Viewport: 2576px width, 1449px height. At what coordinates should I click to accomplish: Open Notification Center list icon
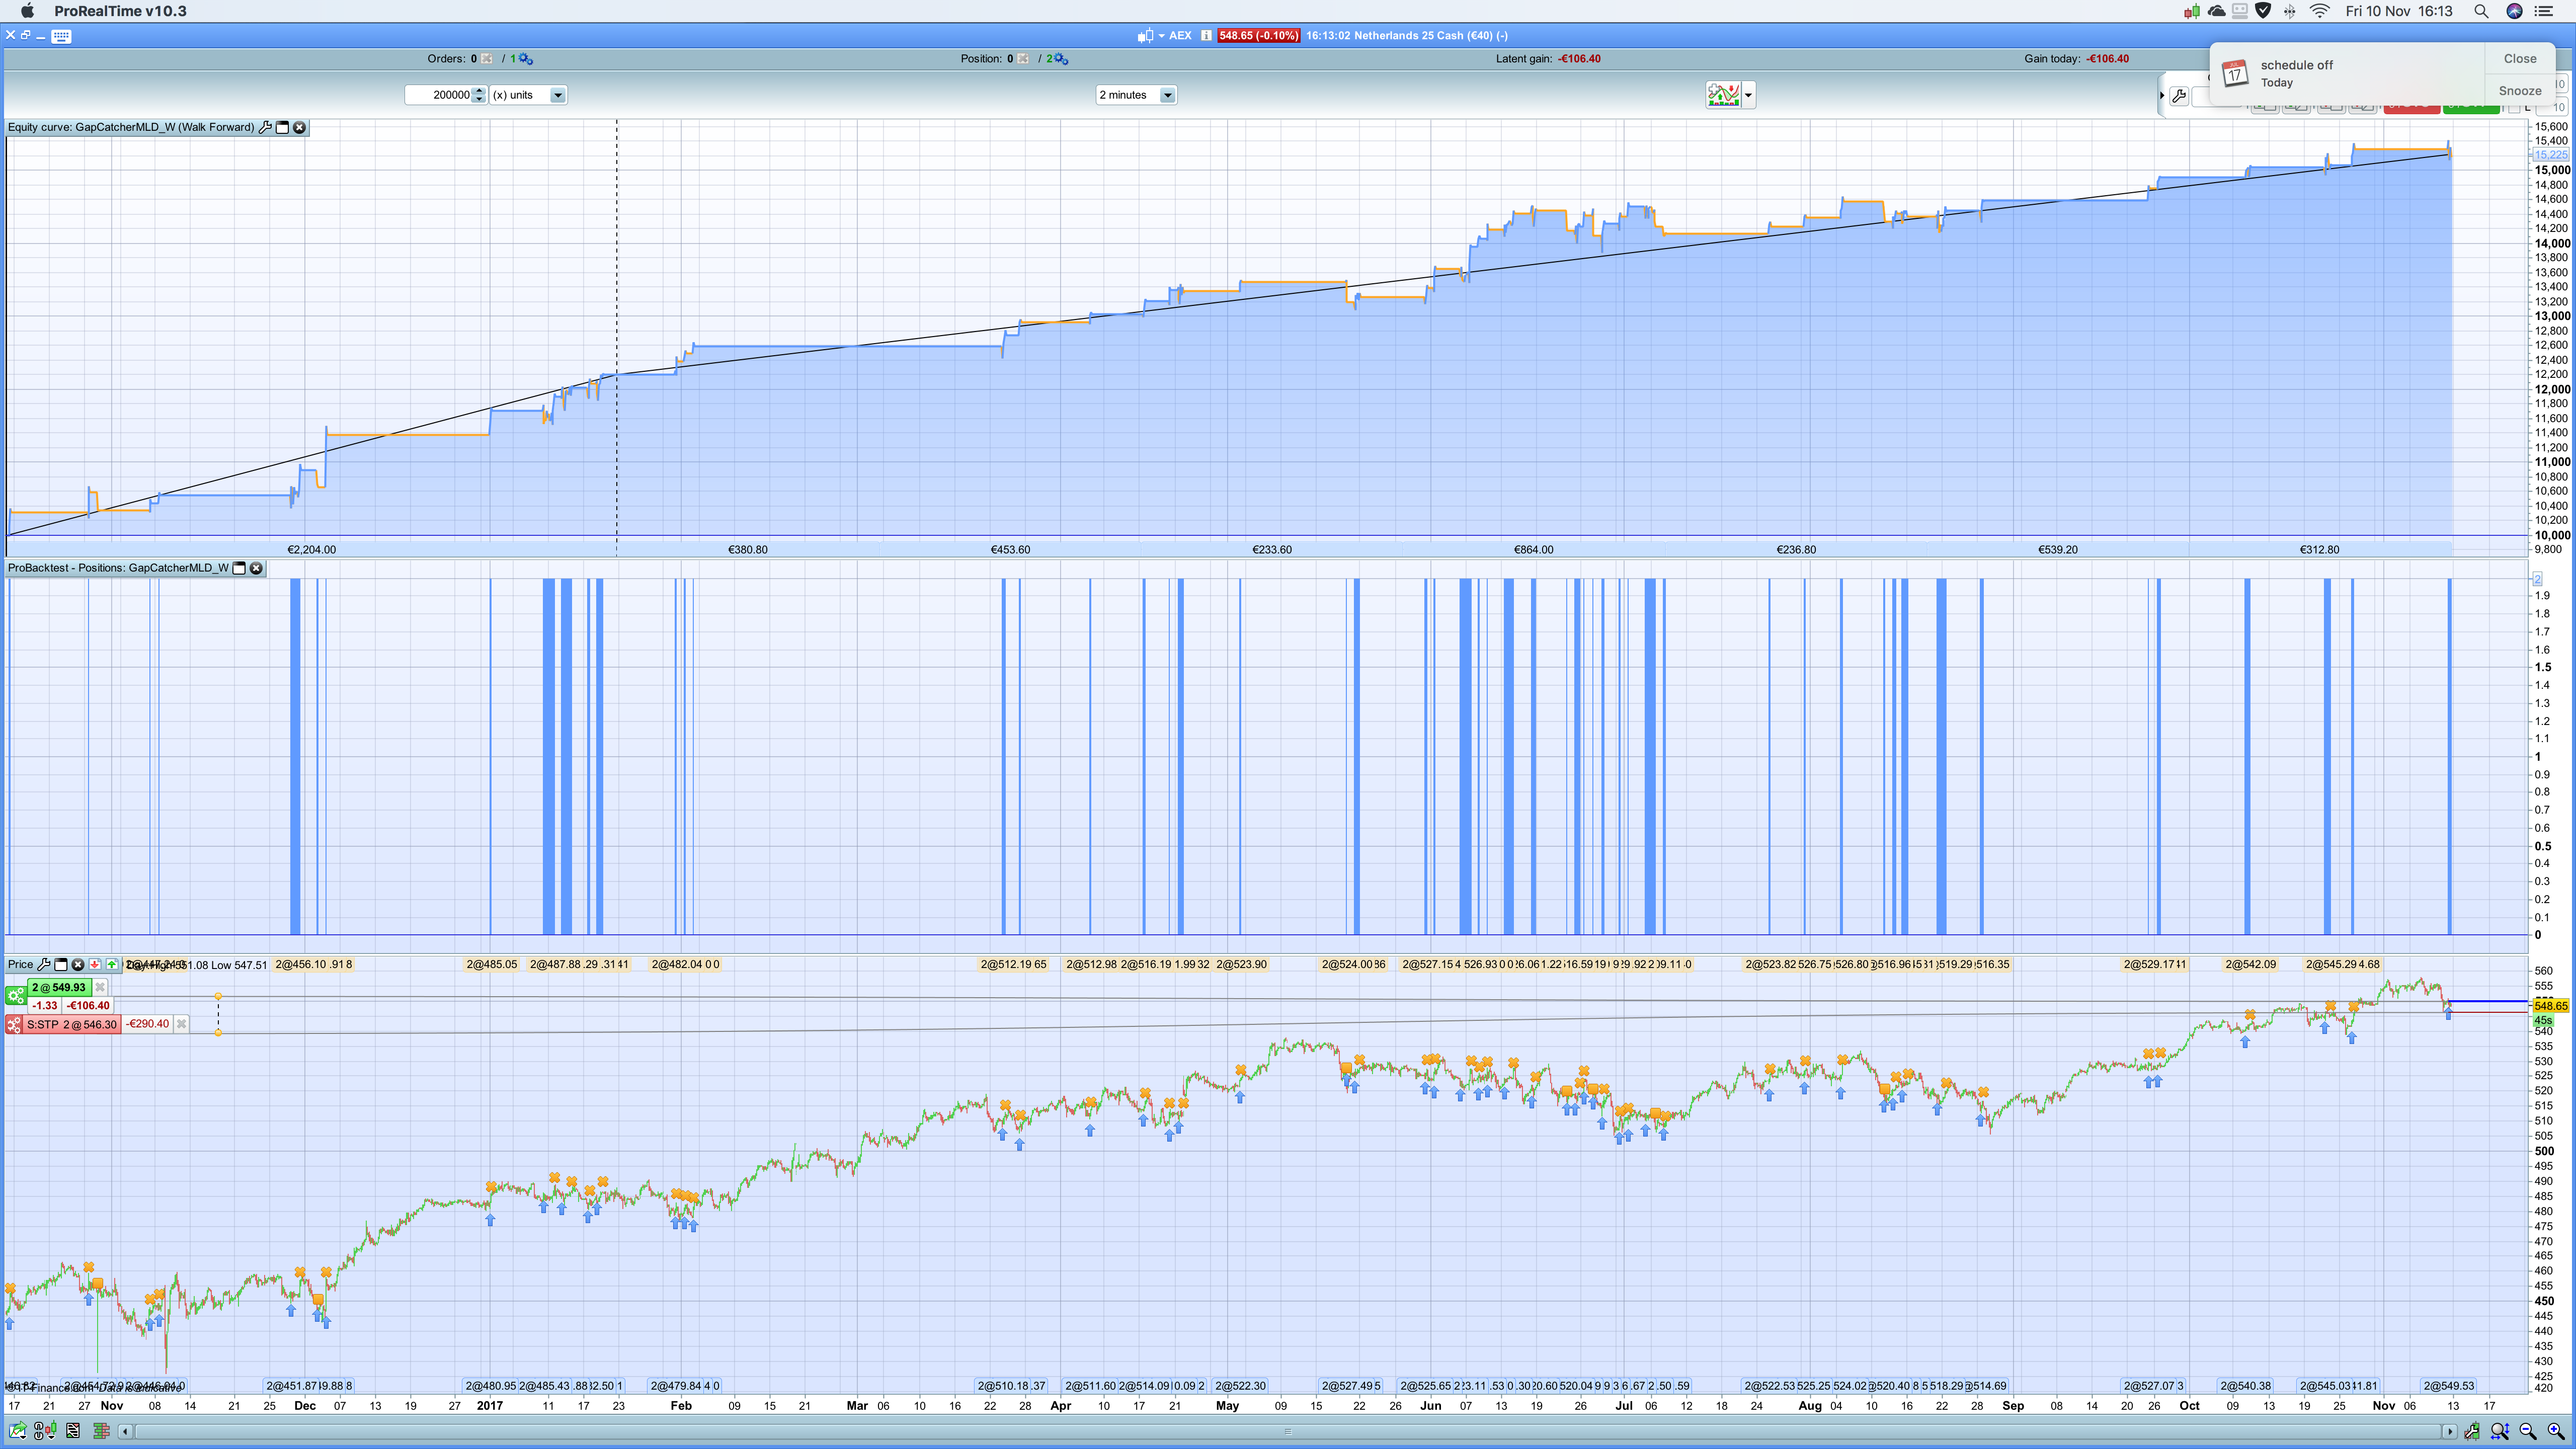[x=2545, y=11]
